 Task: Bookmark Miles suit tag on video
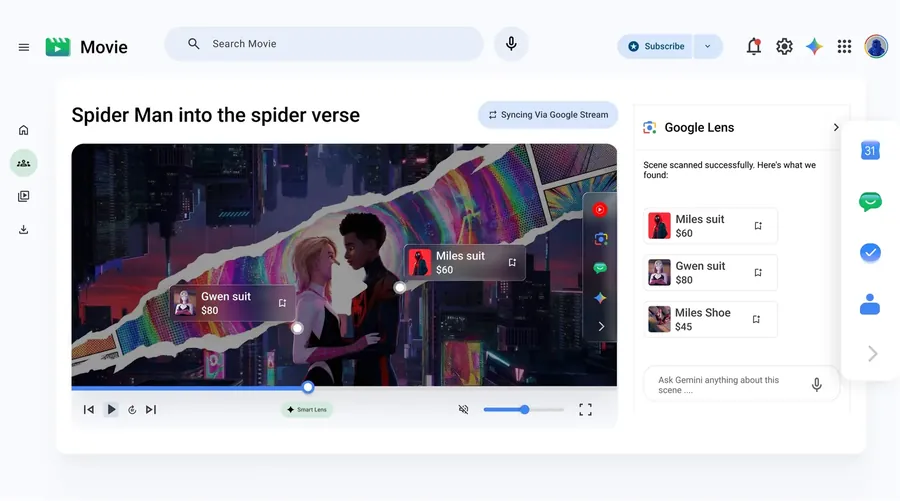(512, 262)
